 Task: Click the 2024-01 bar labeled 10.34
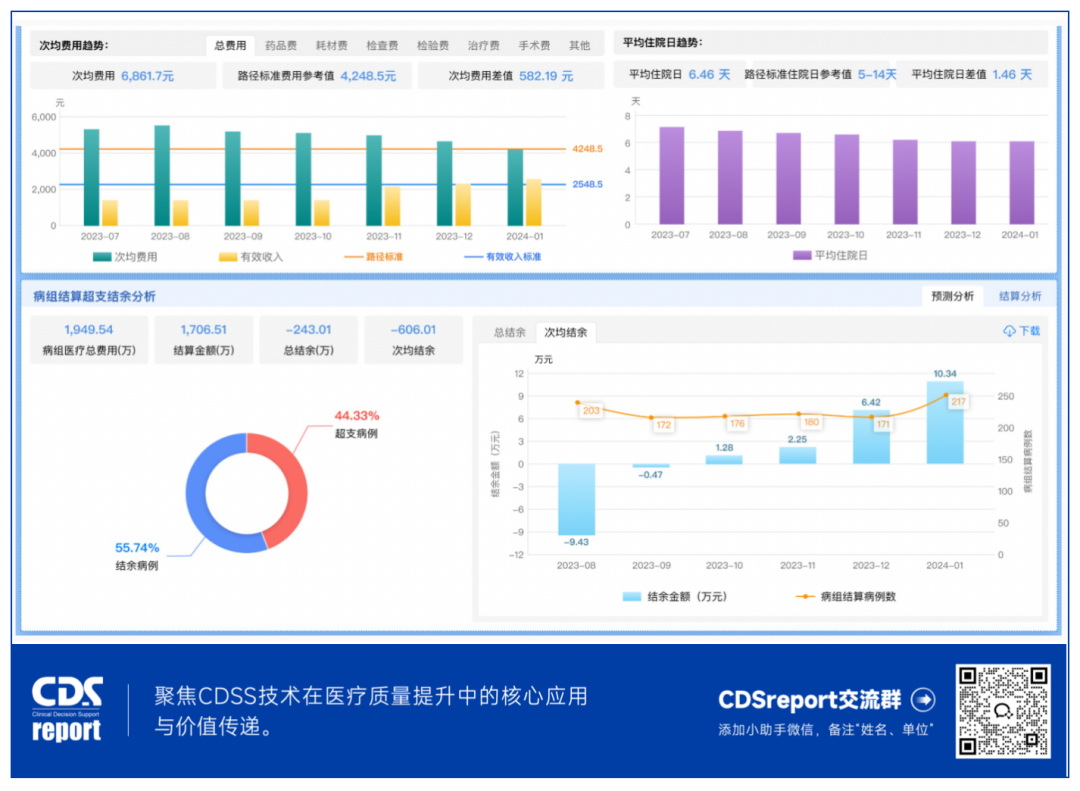point(945,423)
